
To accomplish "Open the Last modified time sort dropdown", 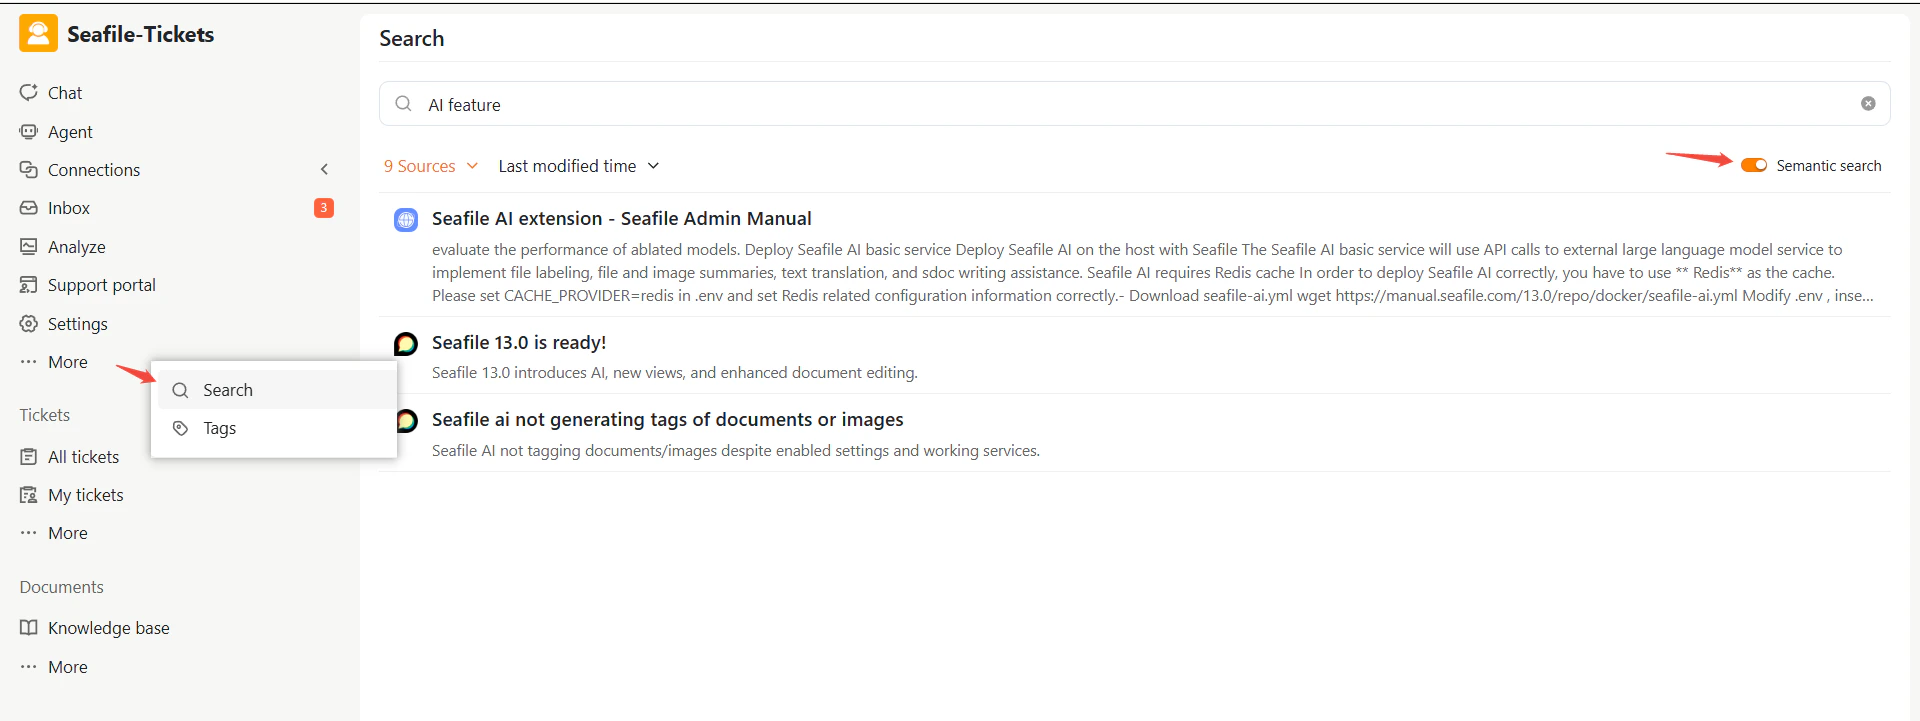I will pyautogui.click(x=579, y=166).
